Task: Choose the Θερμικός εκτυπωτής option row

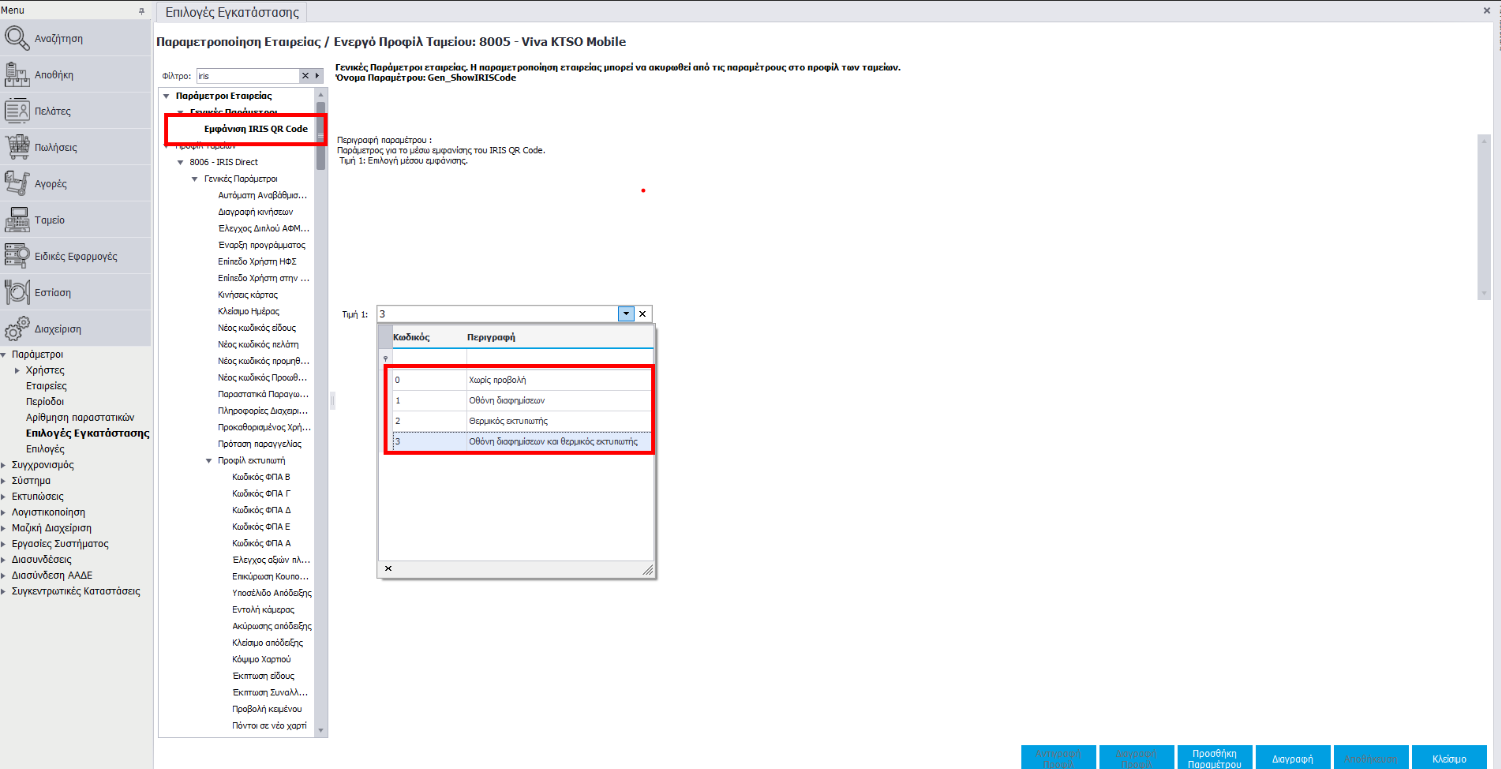Action: (520, 421)
